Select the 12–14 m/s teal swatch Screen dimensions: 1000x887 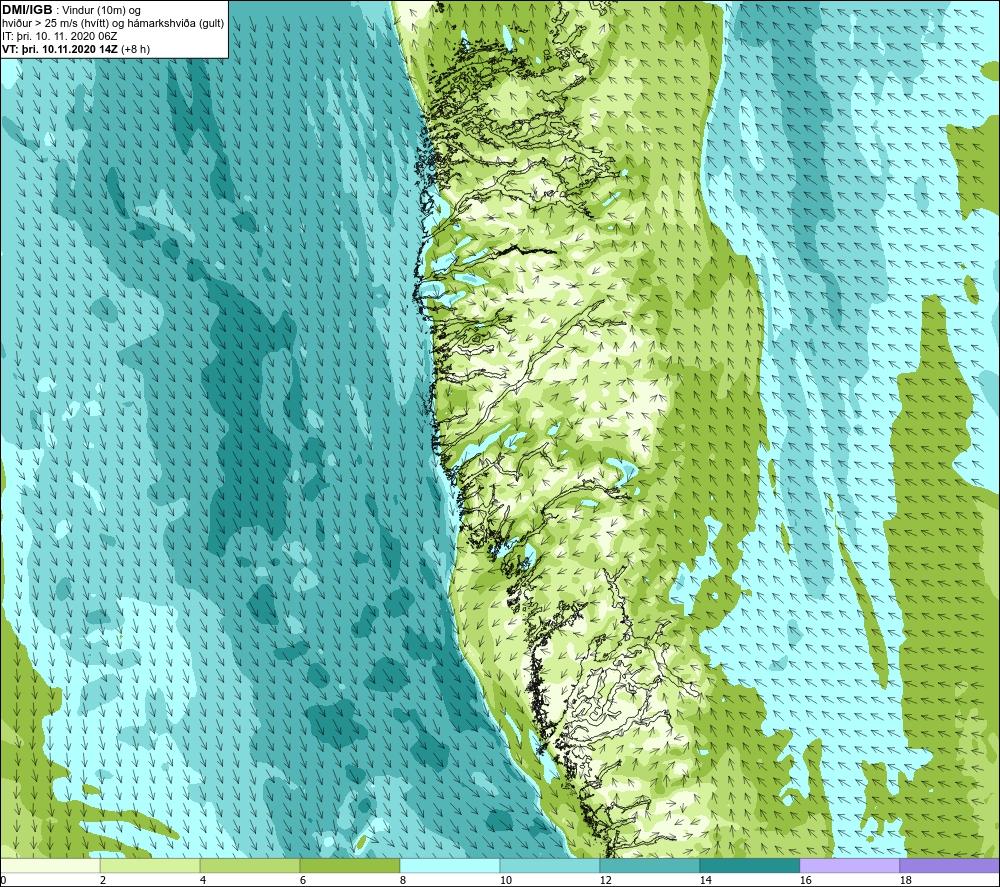tap(649, 865)
